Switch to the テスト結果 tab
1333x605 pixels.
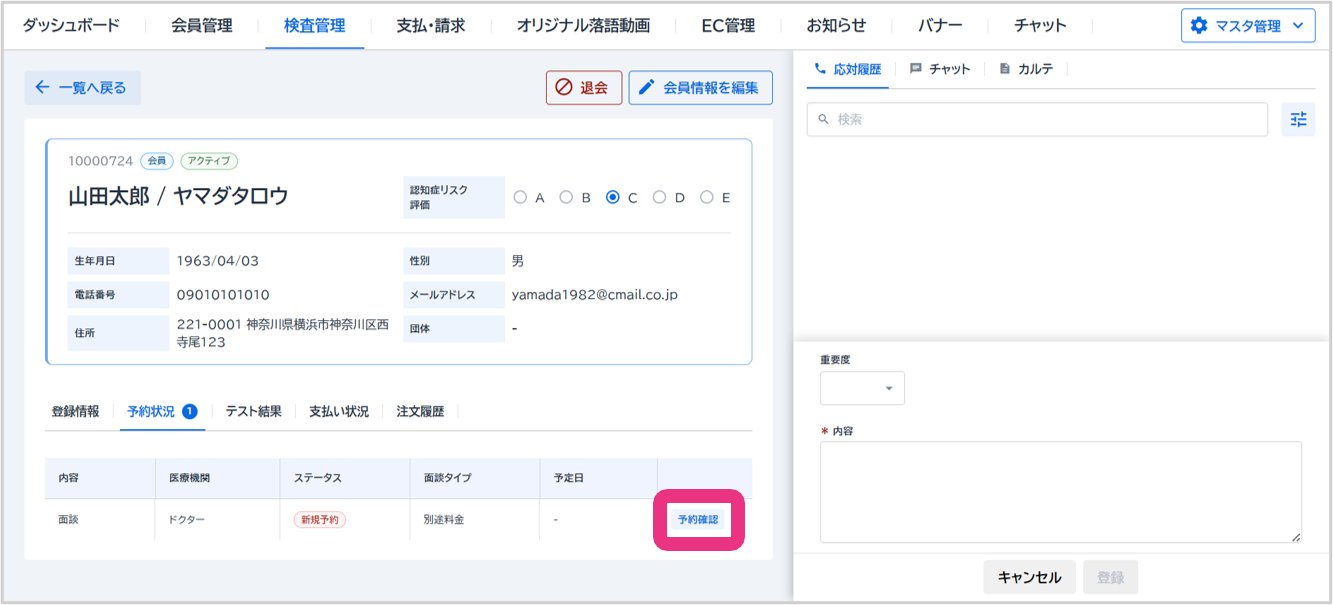(253, 411)
